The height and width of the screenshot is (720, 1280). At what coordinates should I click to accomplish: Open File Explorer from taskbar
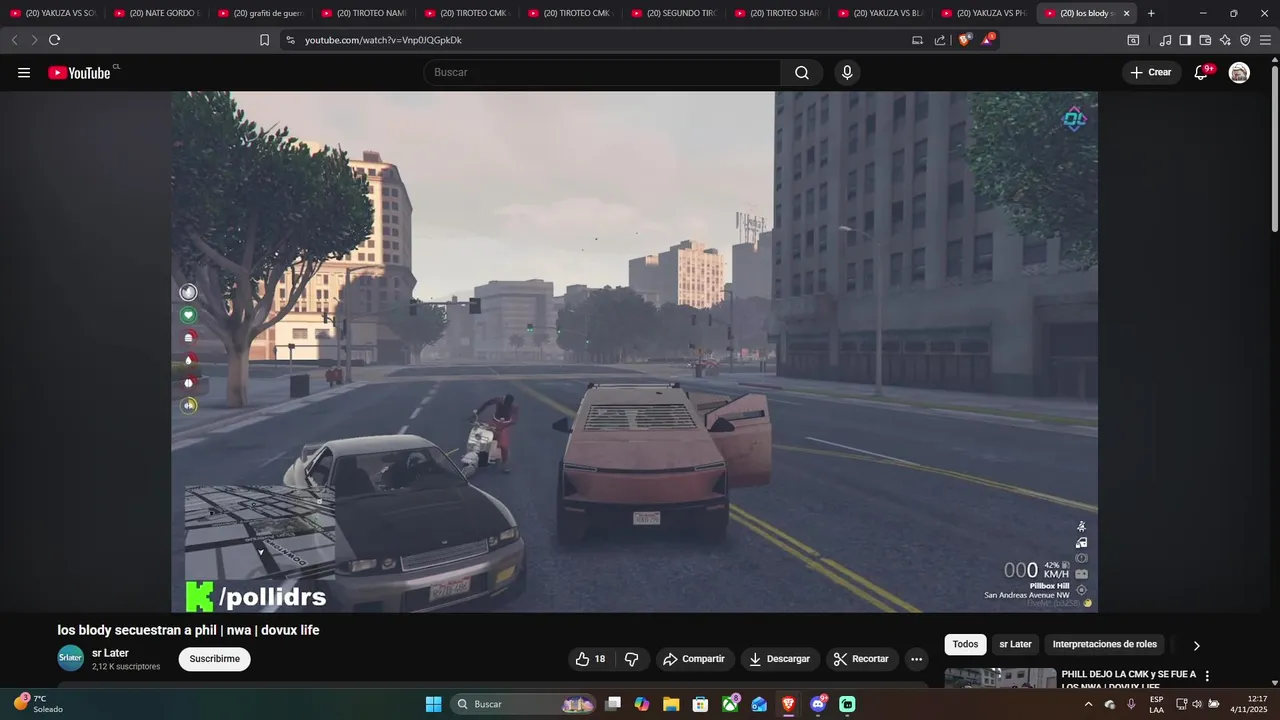coord(671,704)
